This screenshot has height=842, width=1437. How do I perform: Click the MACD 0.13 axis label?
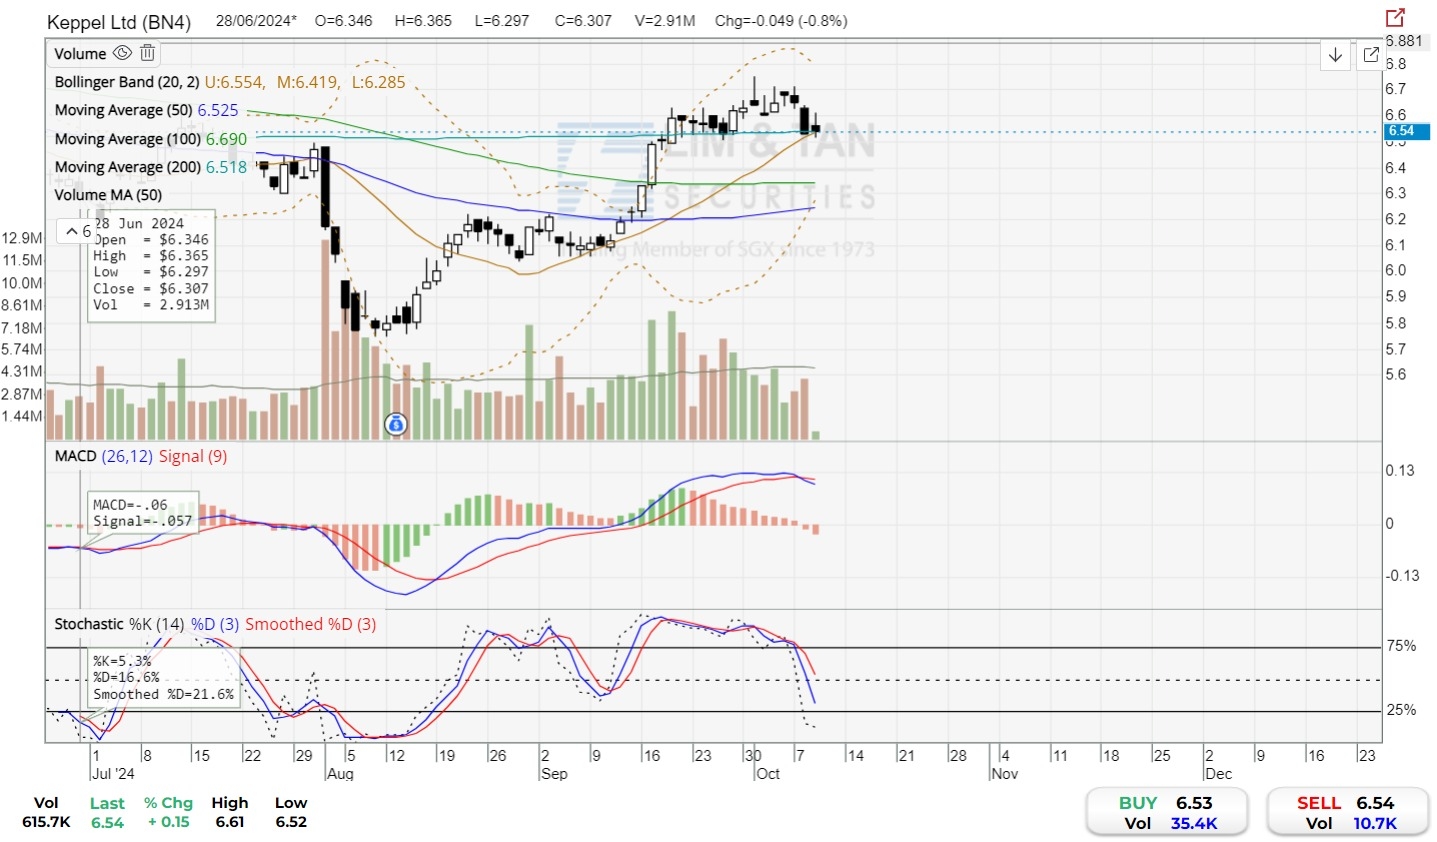pyautogui.click(x=1400, y=471)
